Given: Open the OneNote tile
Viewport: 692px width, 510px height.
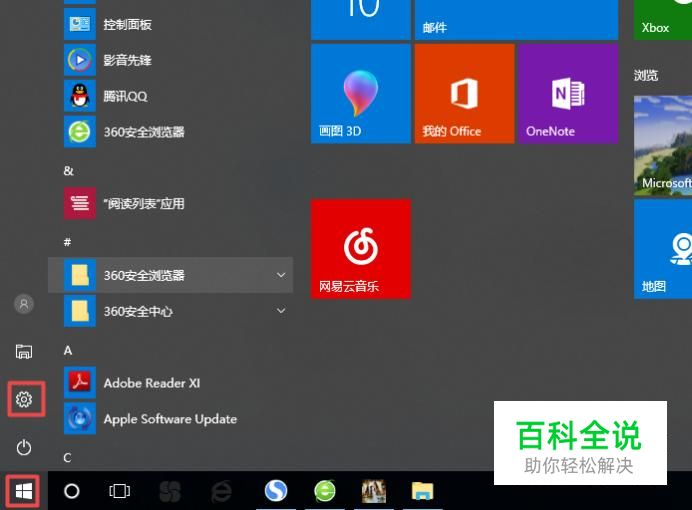Looking at the screenshot, I should 568,94.
